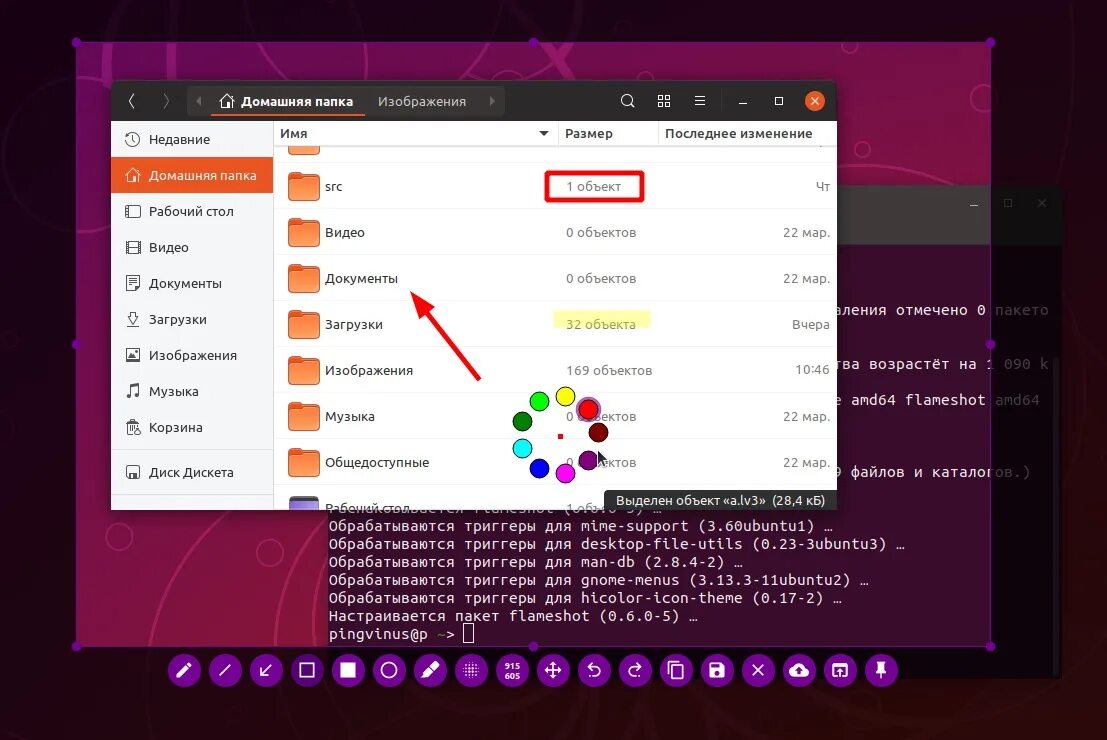Go forward in the file manager

pos(166,101)
